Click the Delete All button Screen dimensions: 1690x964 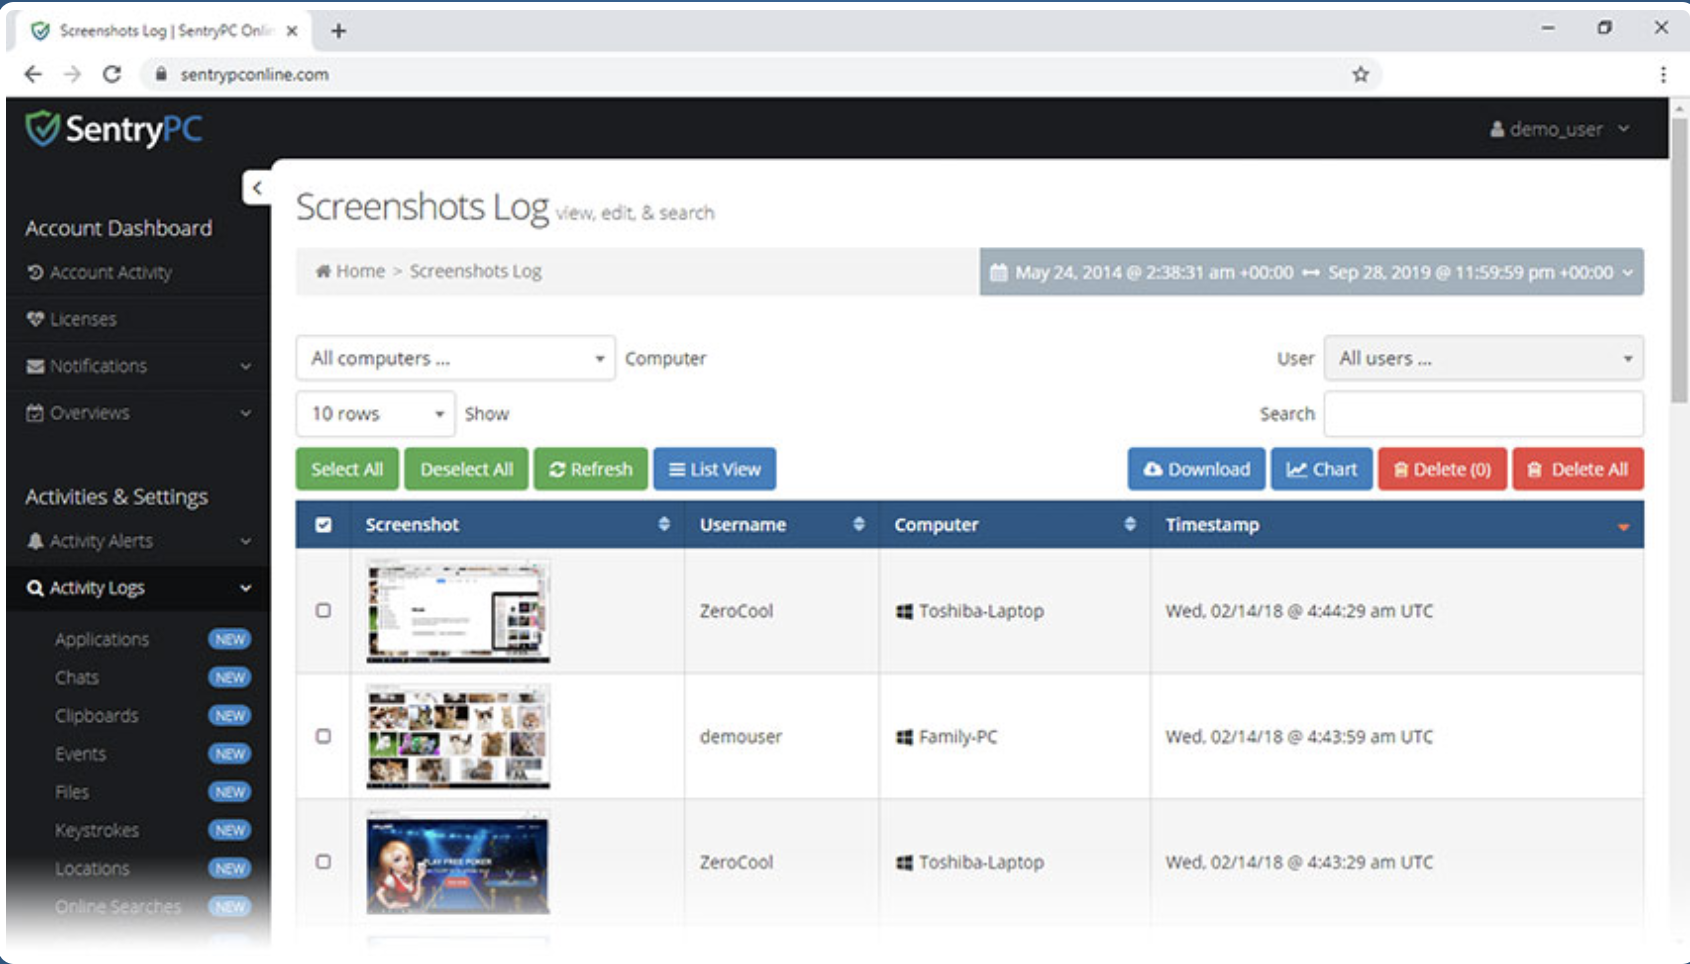click(1578, 469)
